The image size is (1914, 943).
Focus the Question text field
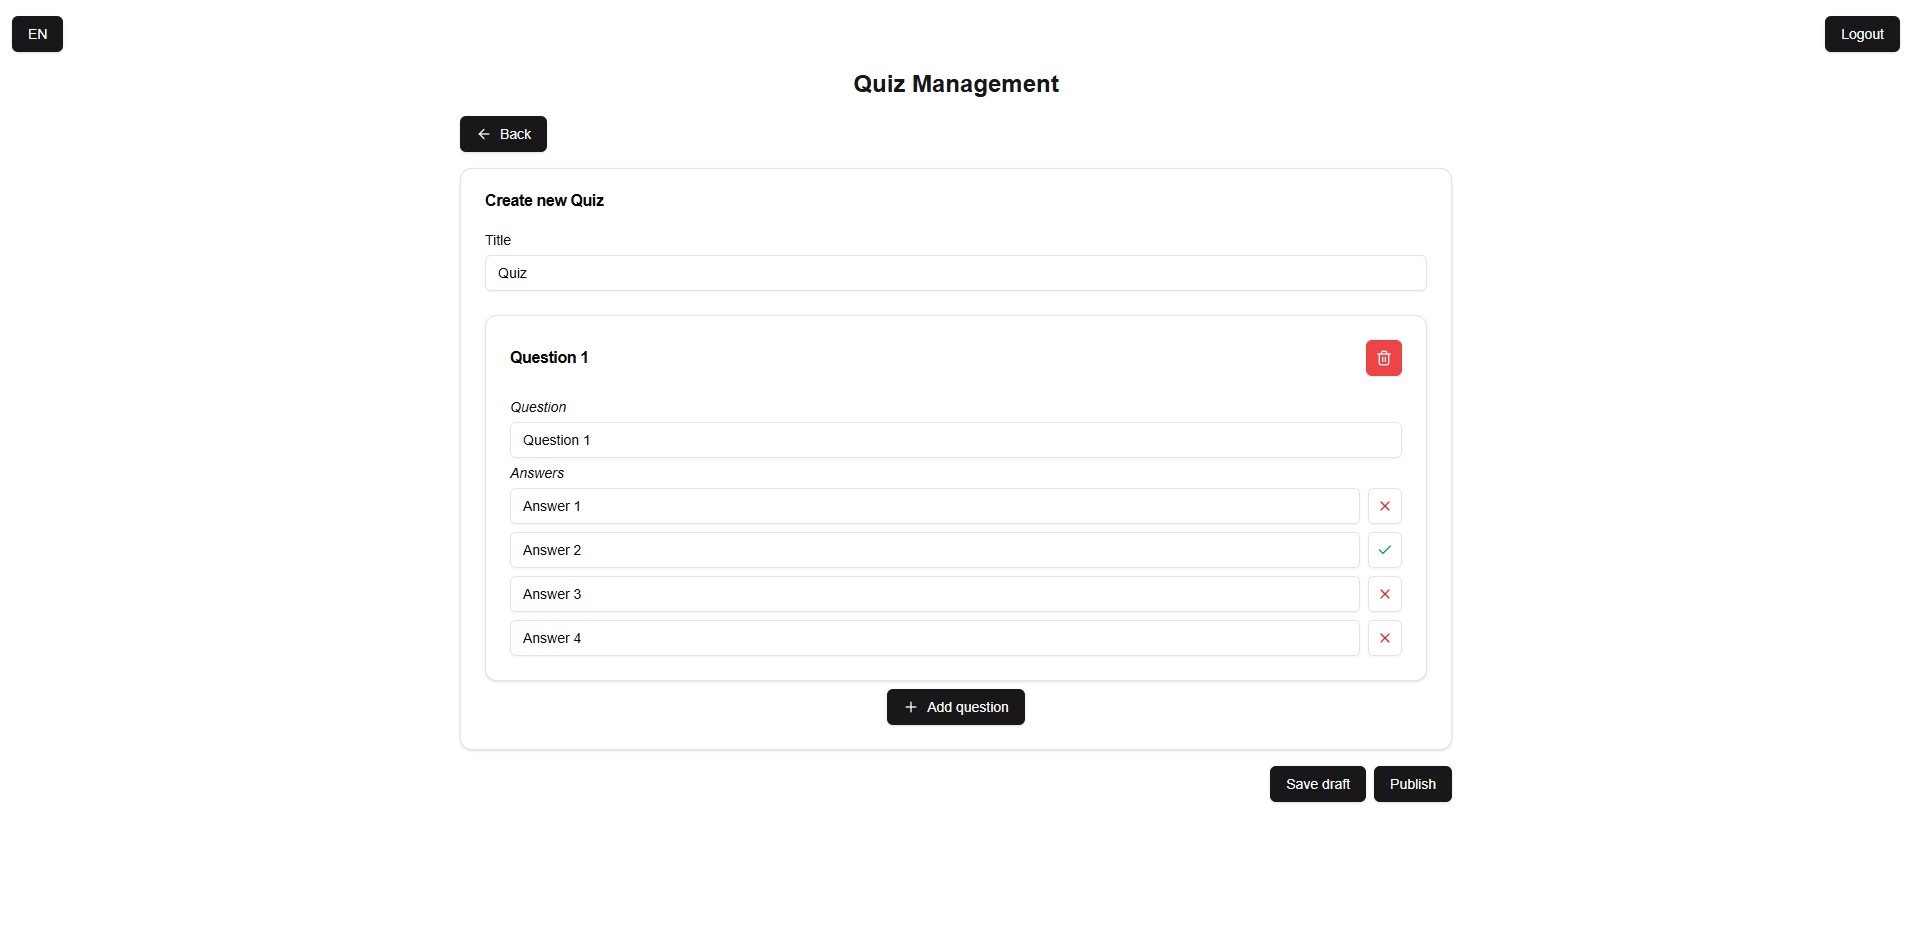955,440
